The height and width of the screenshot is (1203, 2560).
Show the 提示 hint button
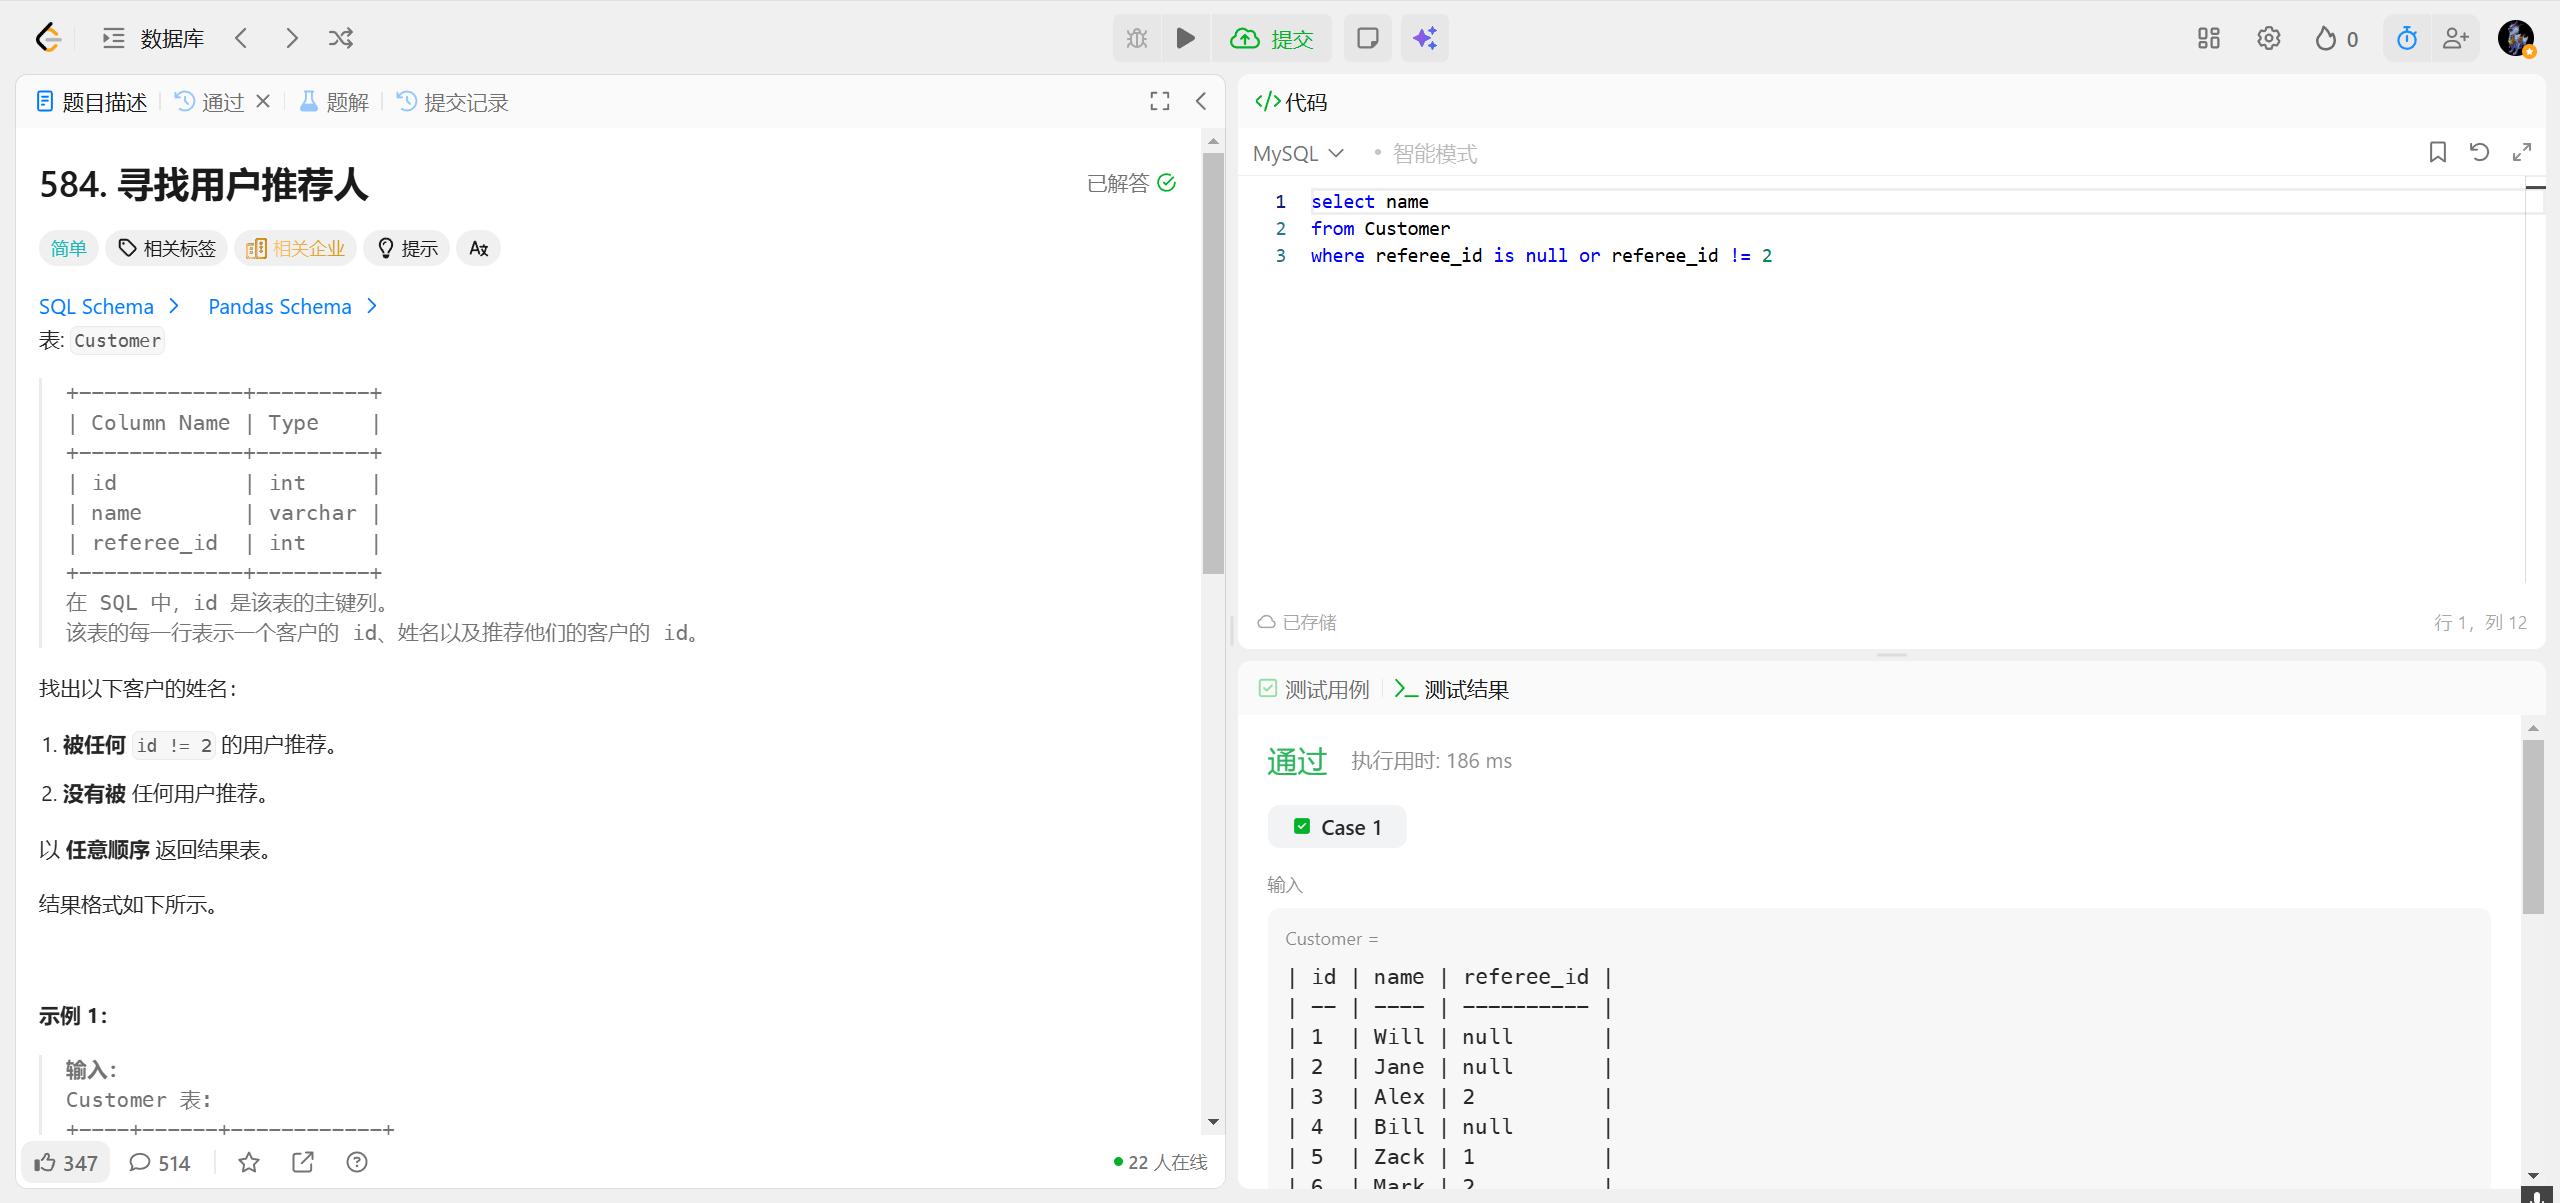pyautogui.click(x=407, y=248)
